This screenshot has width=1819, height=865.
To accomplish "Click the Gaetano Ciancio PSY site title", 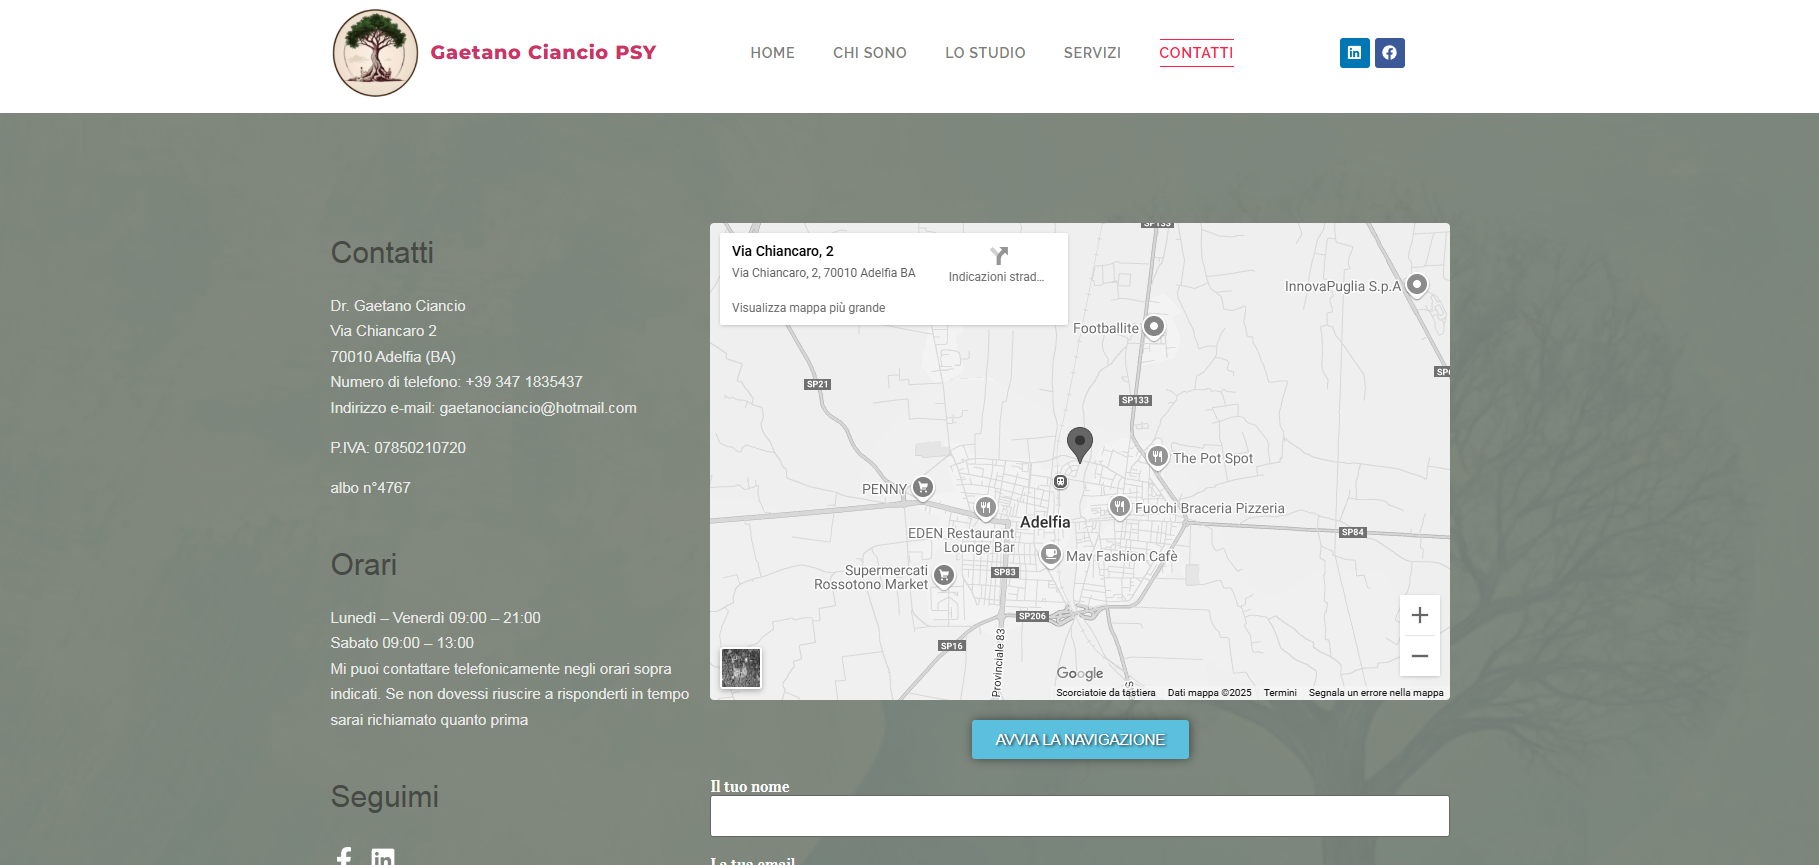I will (x=543, y=52).
